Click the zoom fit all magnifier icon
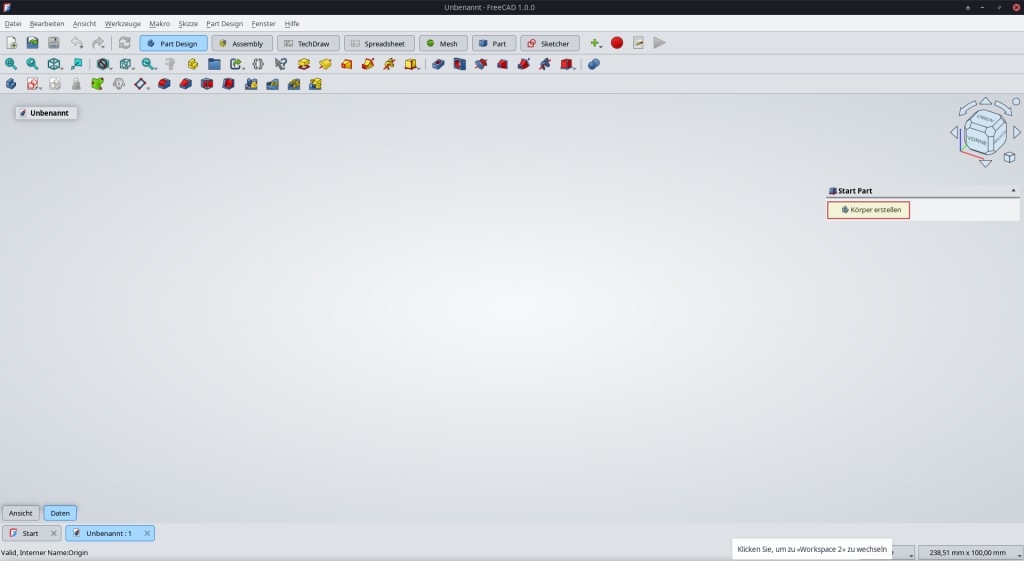1024x561 pixels. pos(11,64)
